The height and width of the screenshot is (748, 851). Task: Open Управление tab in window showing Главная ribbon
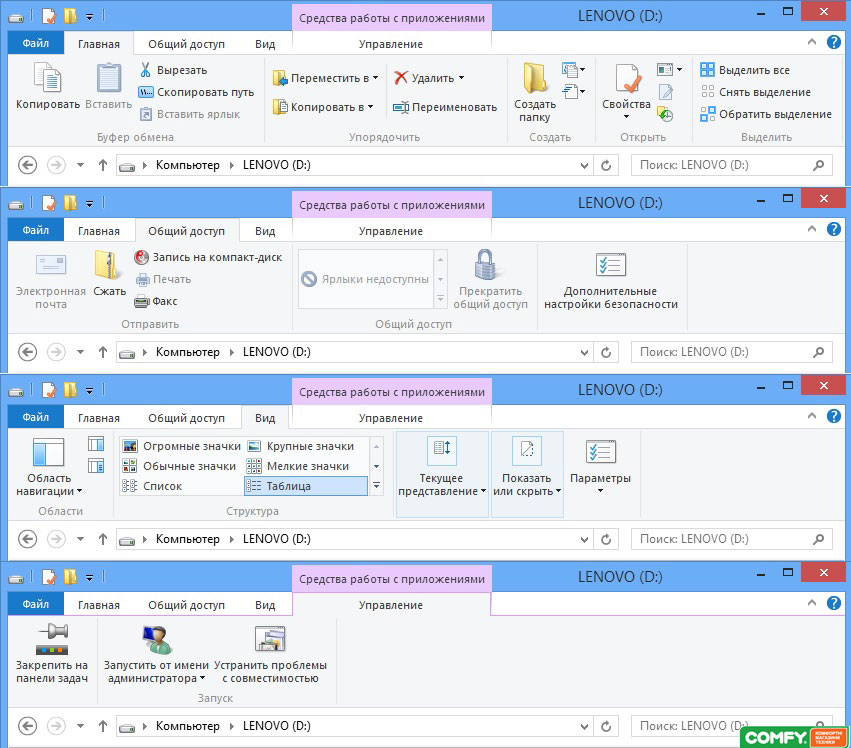tap(391, 44)
